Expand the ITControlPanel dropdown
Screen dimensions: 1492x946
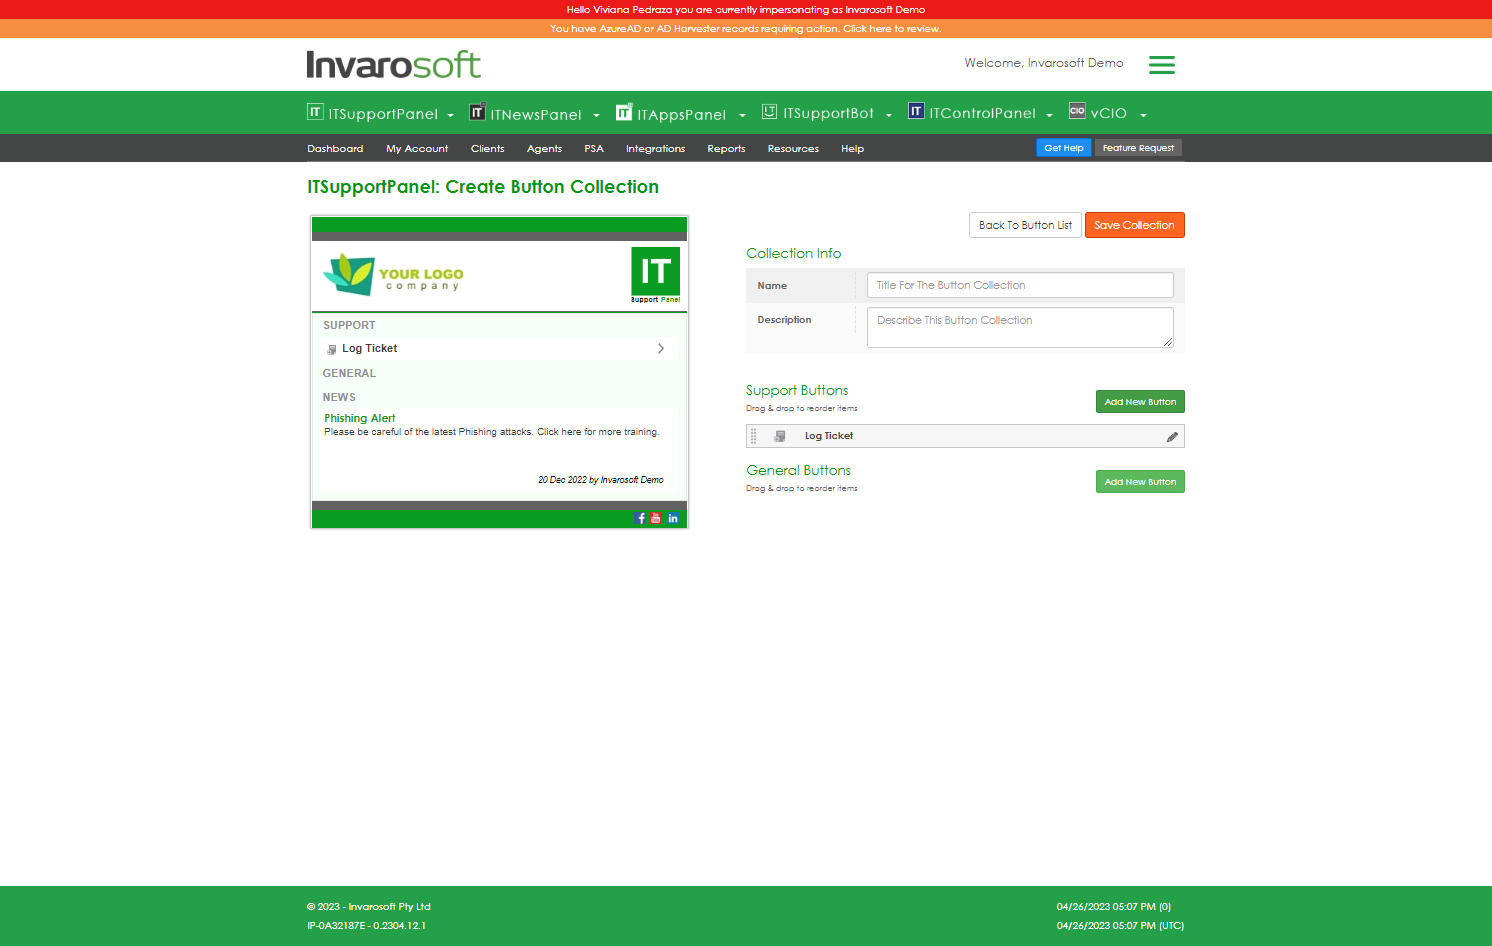tap(1049, 115)
